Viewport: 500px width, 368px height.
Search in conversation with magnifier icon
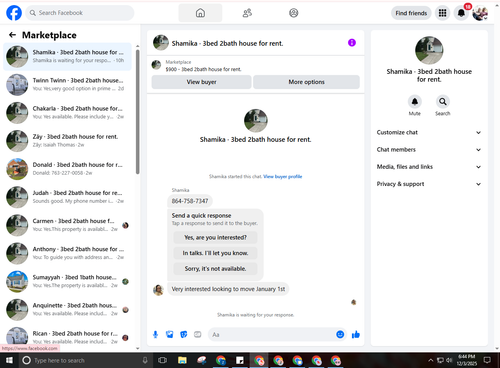pyautogui.click(x=443, y=102)
